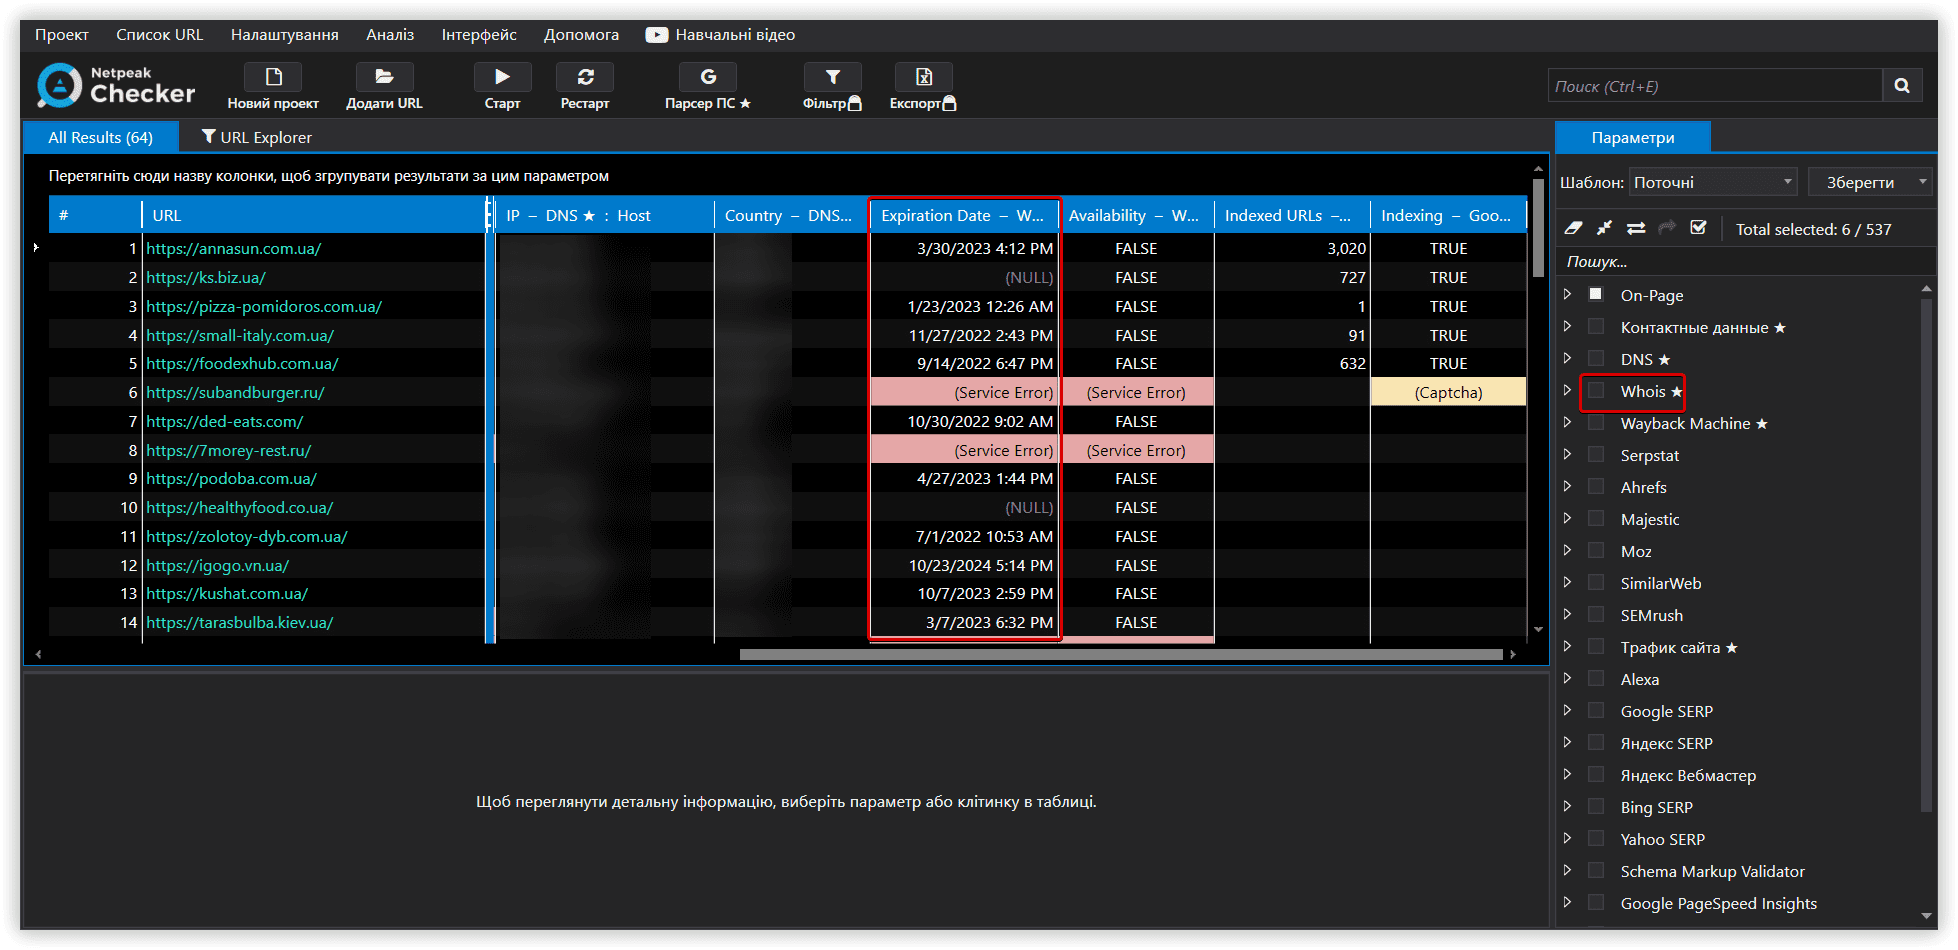Expand the SimilarWeb tree node
Image resolution: width=1958 pixels, height=950 pixels.
pyautogui.click(x=1567, y=582)
